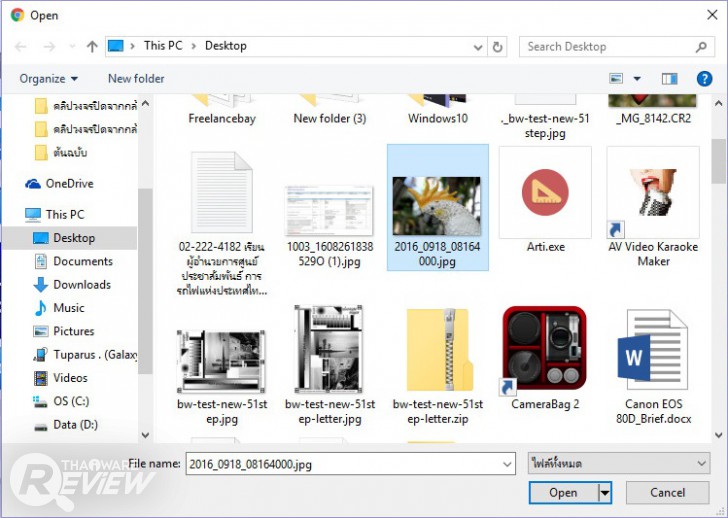Open Tuparus Galaxy device in sidebar
728x518 pixels.
coord(85,355)
